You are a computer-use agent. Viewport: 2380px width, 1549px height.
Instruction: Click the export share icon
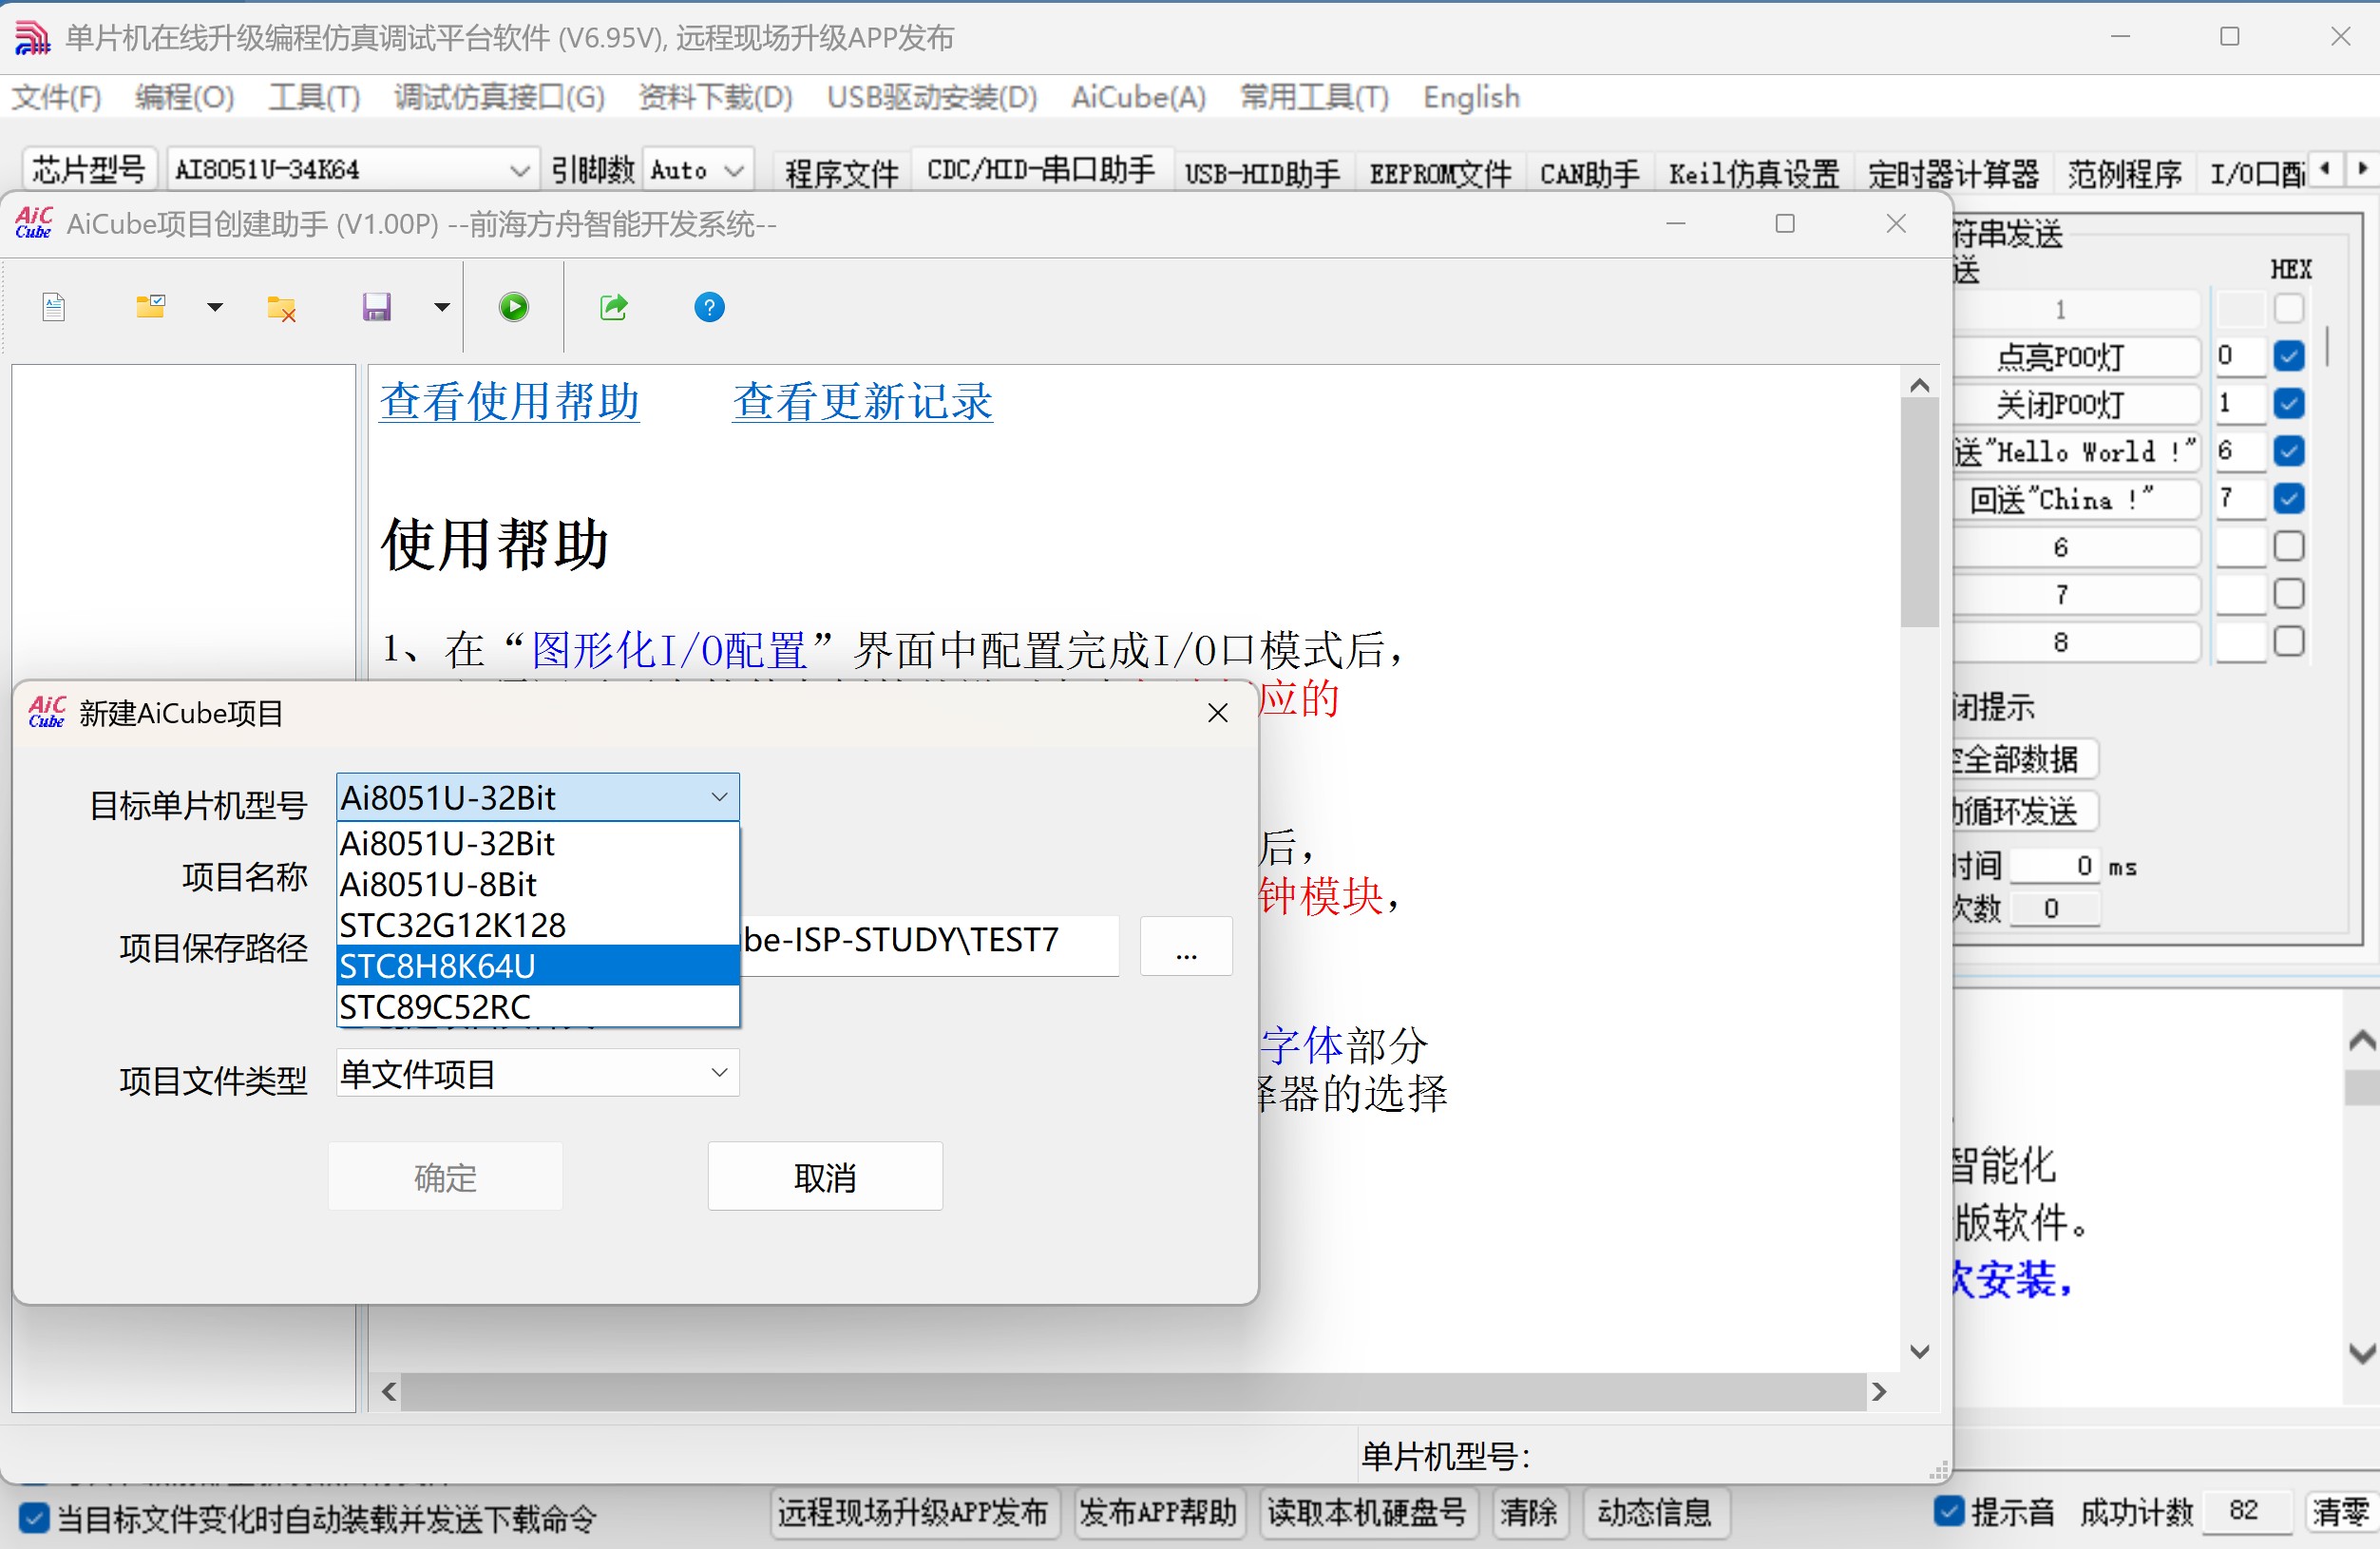[x=613, y=307]
